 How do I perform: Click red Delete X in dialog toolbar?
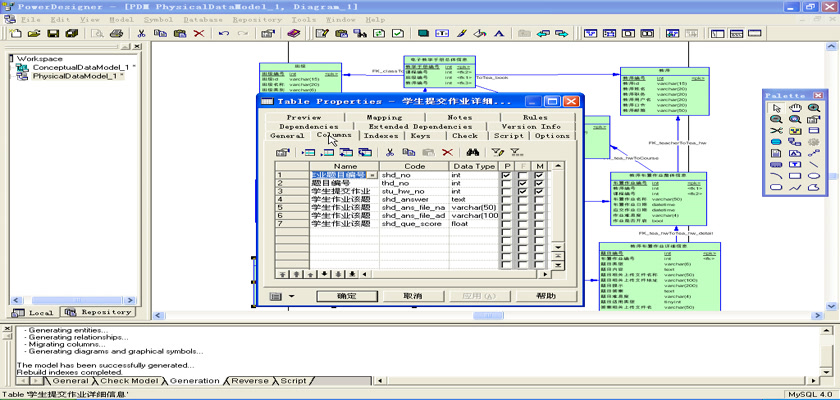click(x=447, y=153)
